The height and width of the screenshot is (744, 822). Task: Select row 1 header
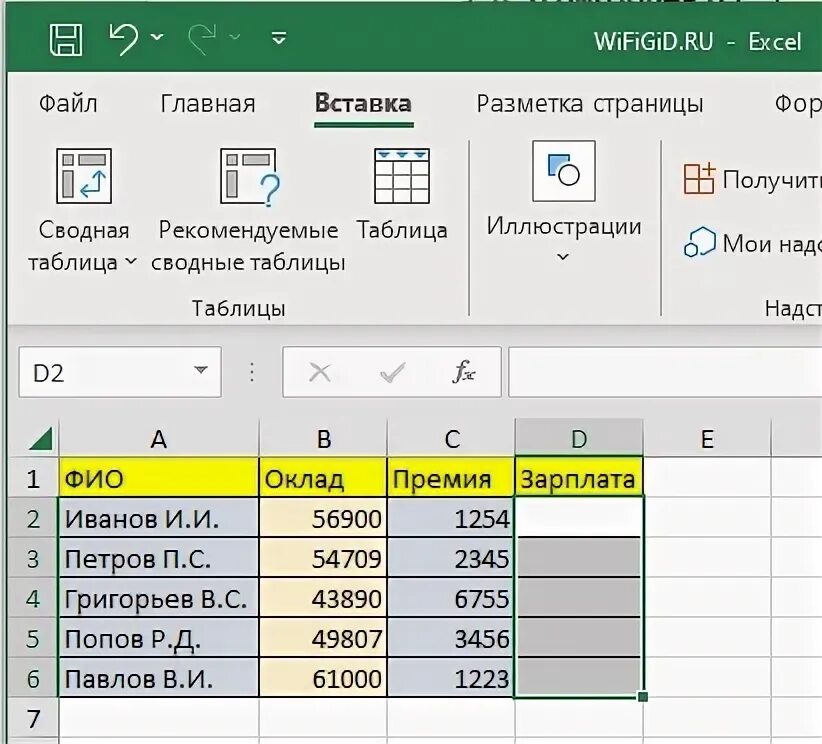pyautogui.click(x=33, y=478)
